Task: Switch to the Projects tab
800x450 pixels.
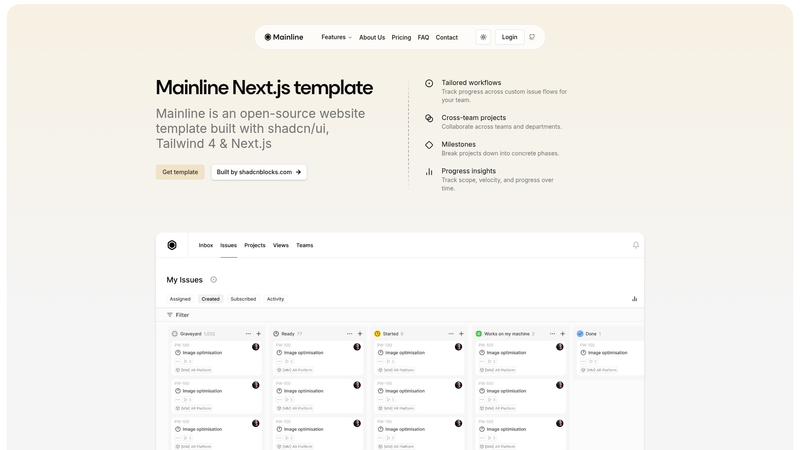Action: tap(255, 245)
